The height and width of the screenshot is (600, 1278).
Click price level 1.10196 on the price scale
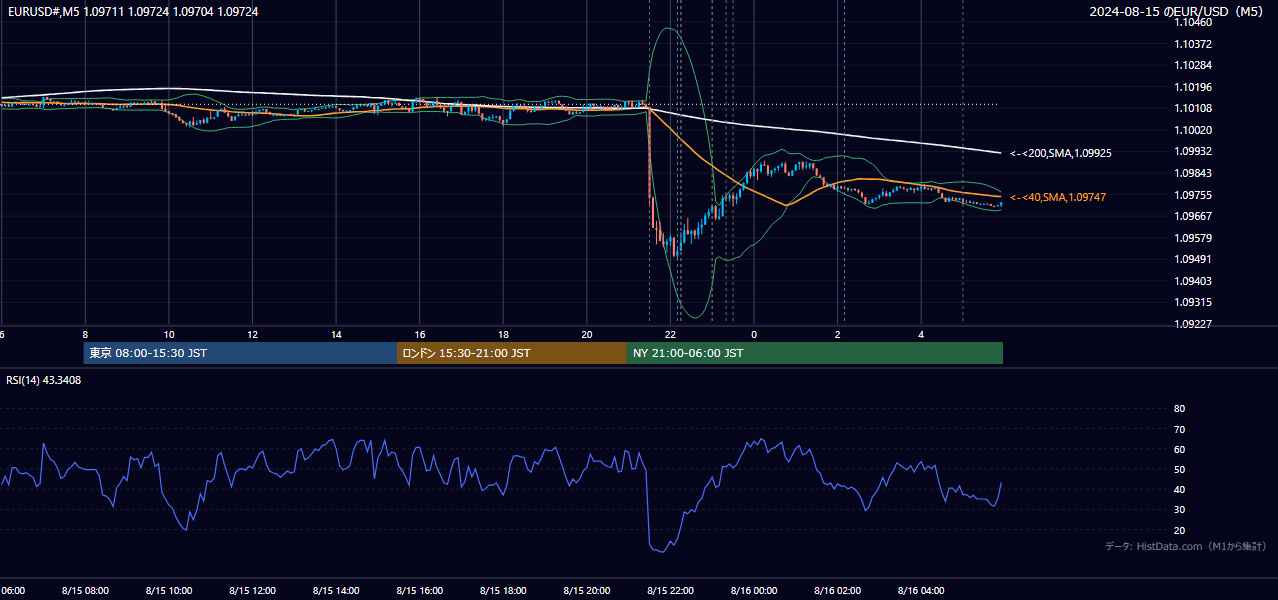click(x=1192, y=87)
